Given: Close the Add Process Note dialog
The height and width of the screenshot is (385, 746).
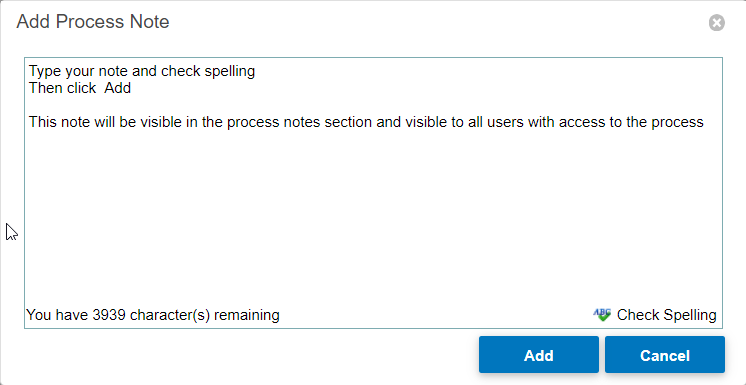Looking at the screenshot, I should pyautogui.click(x=717, y=22).
